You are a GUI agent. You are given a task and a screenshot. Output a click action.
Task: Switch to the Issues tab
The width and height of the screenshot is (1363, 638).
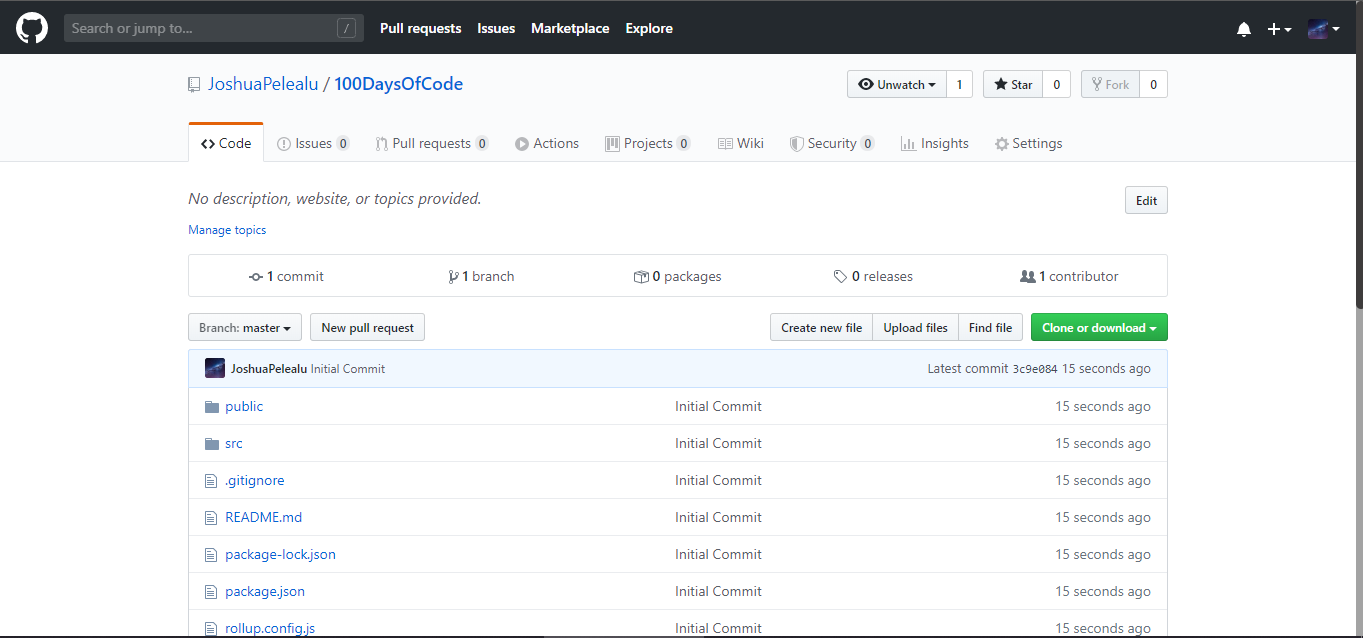point(313,144)
